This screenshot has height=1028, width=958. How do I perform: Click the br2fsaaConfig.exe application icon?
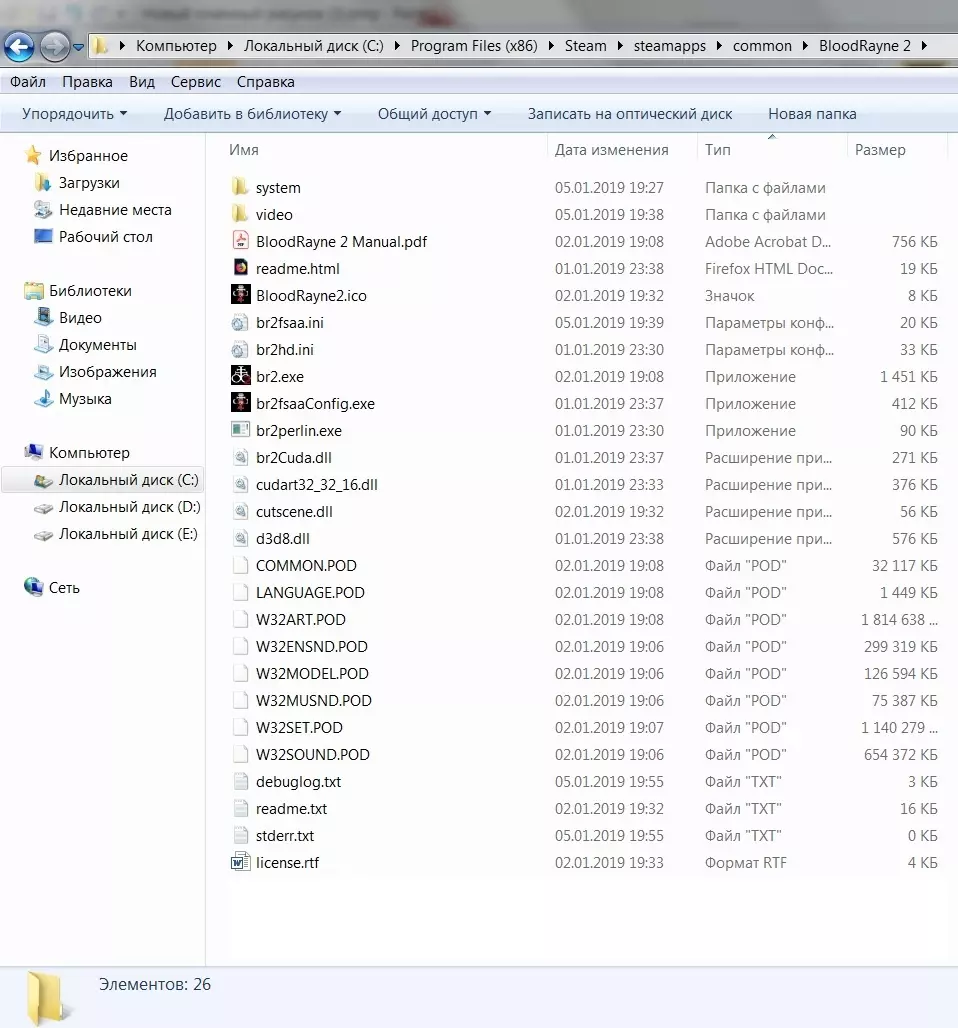pos(240,404)
